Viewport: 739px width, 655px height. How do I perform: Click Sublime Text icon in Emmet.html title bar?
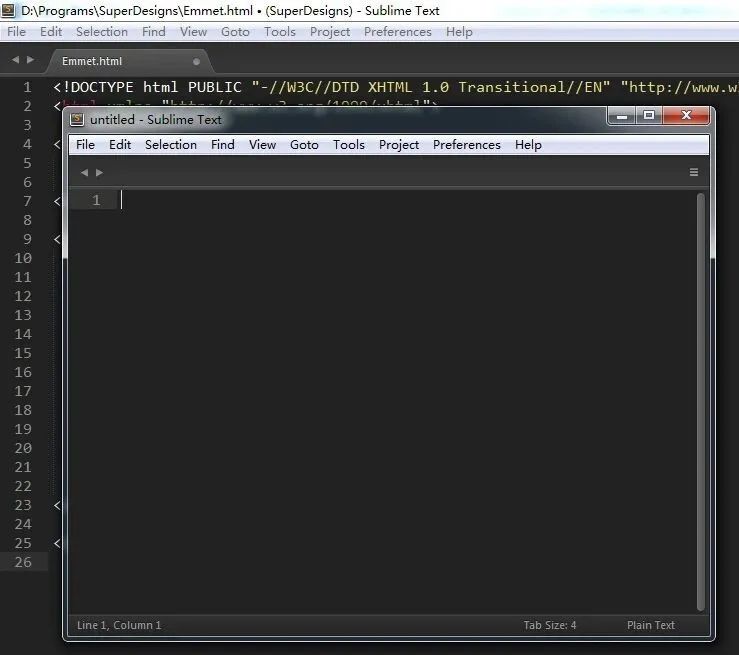click(8, 10)
